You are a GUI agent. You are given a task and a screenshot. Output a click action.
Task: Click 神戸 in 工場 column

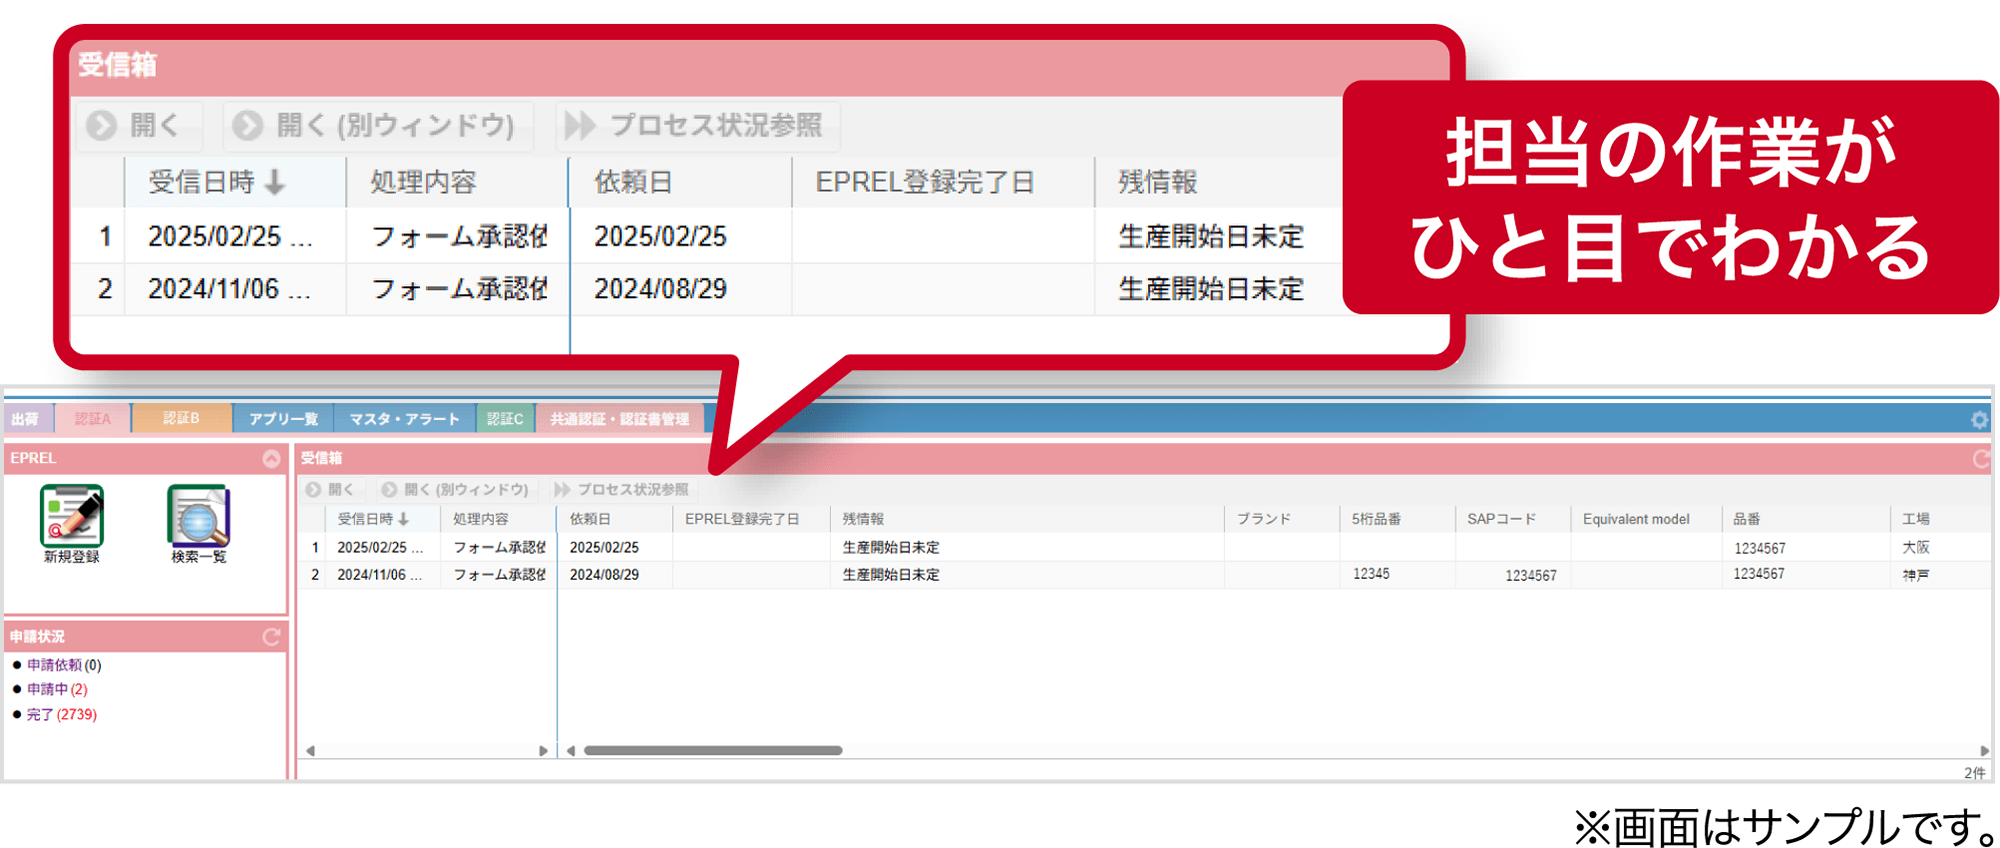click(1916, 575)
